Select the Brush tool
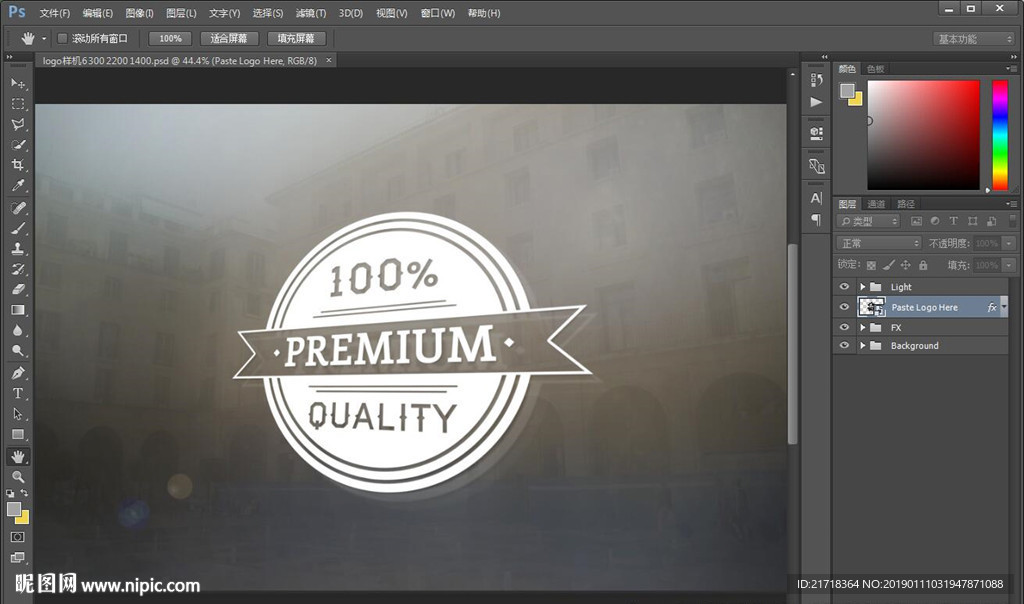The height and width of the screenshot is (604, 1024). point(18,228)
